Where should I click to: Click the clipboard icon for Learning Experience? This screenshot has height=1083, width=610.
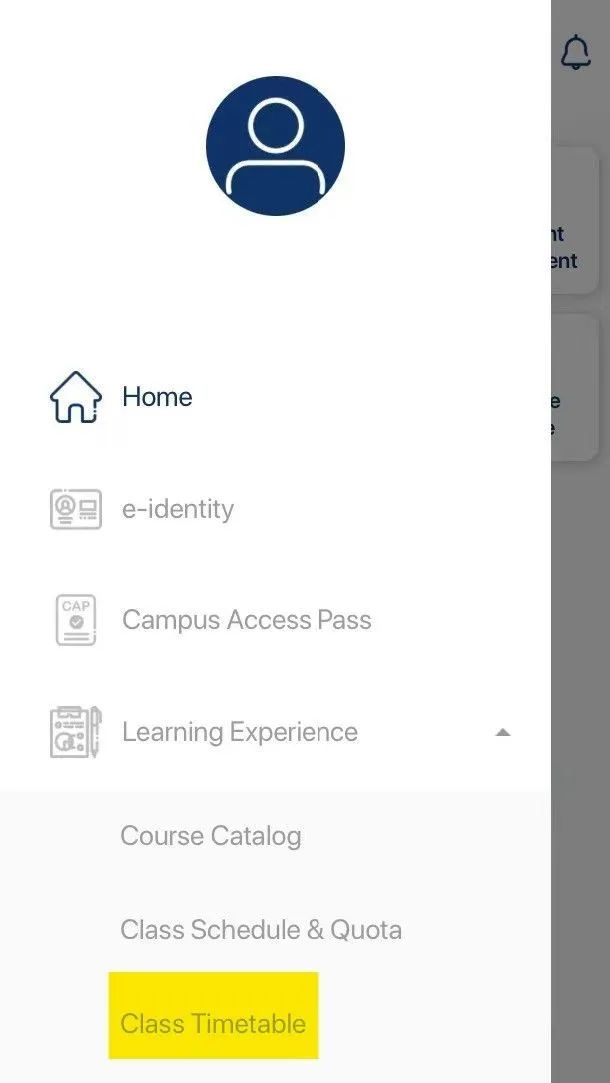pos(75,732)
